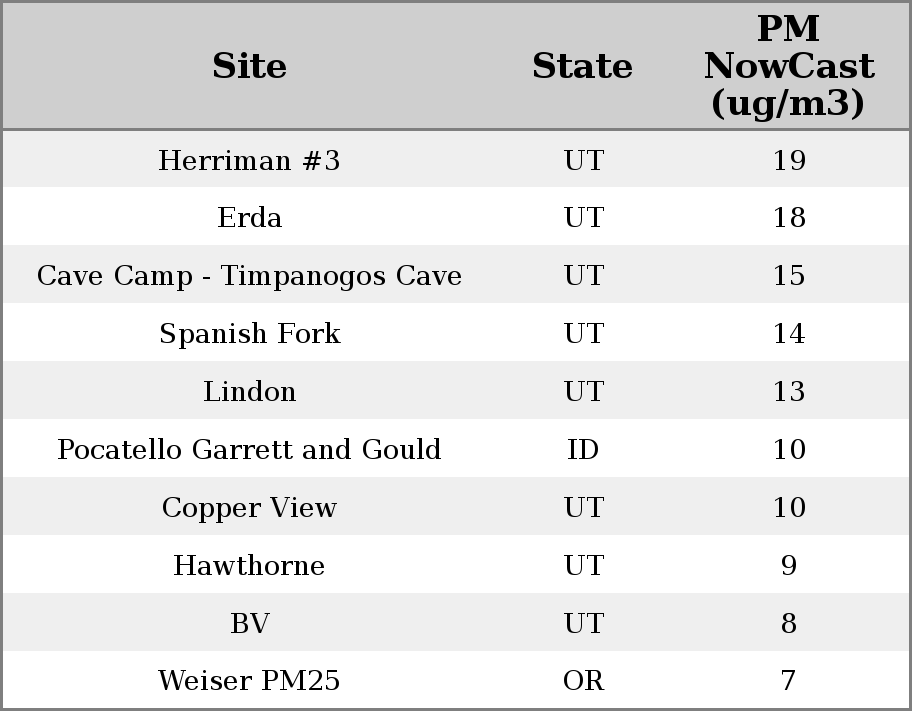Click the OR state cell

pos(583,681)
